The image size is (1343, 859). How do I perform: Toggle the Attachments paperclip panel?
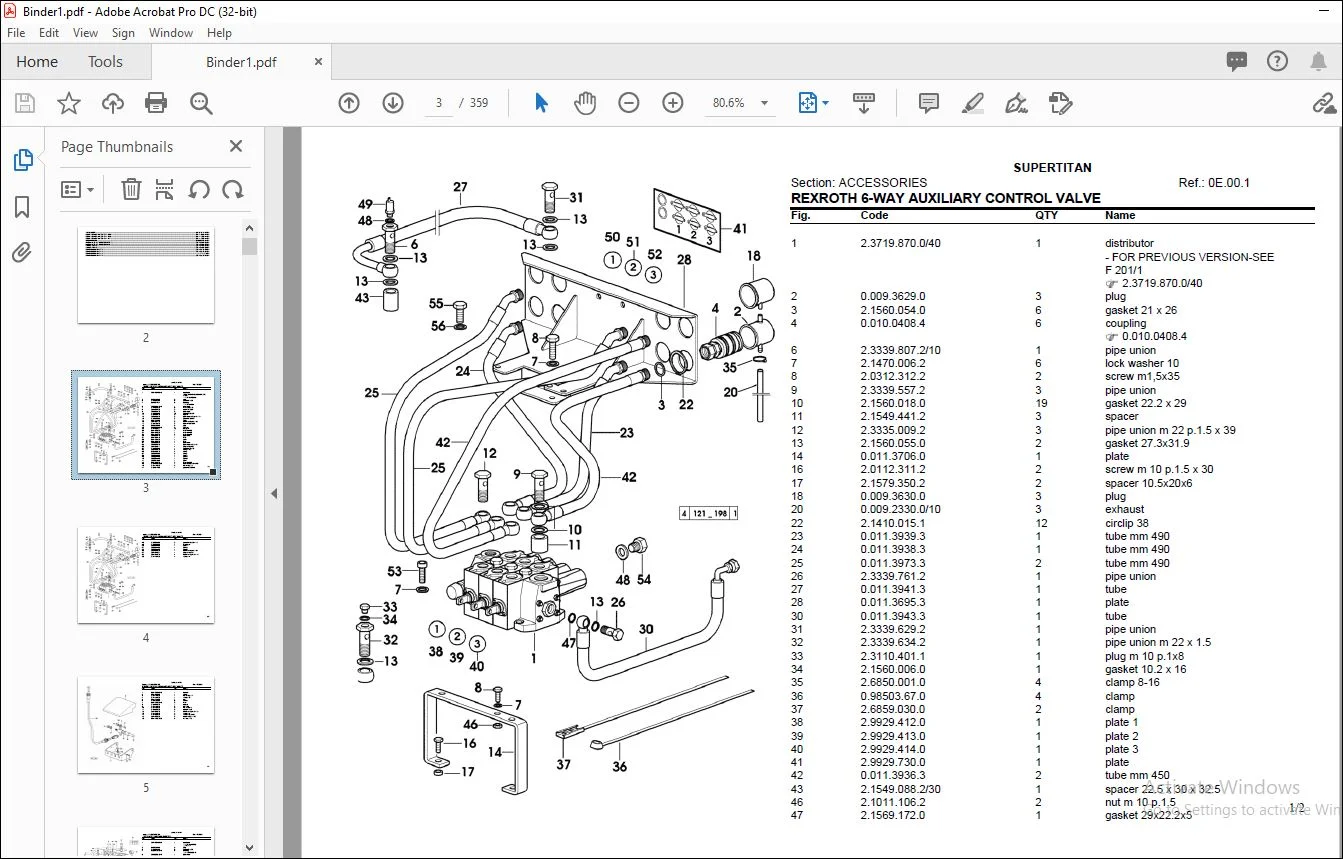[x=22, y=252]
